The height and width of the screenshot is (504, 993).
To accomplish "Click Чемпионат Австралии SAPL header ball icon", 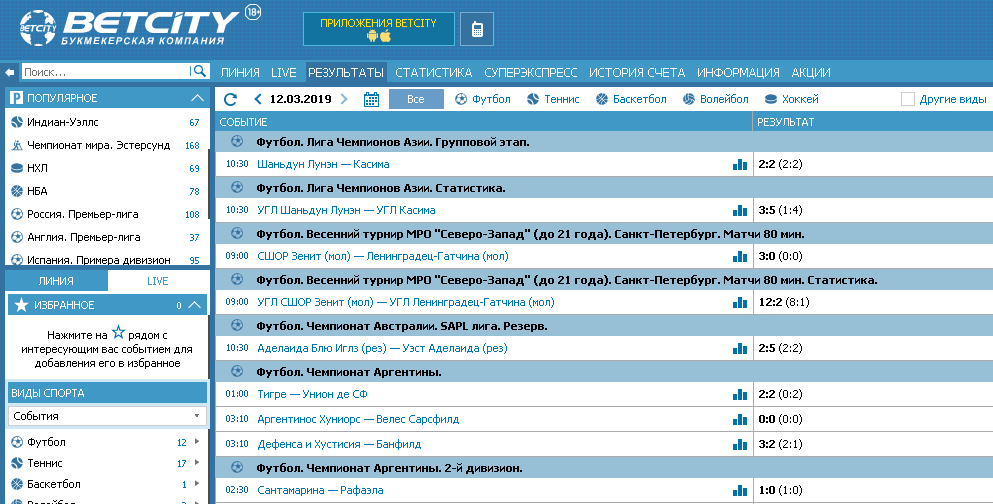I will 237,325.
